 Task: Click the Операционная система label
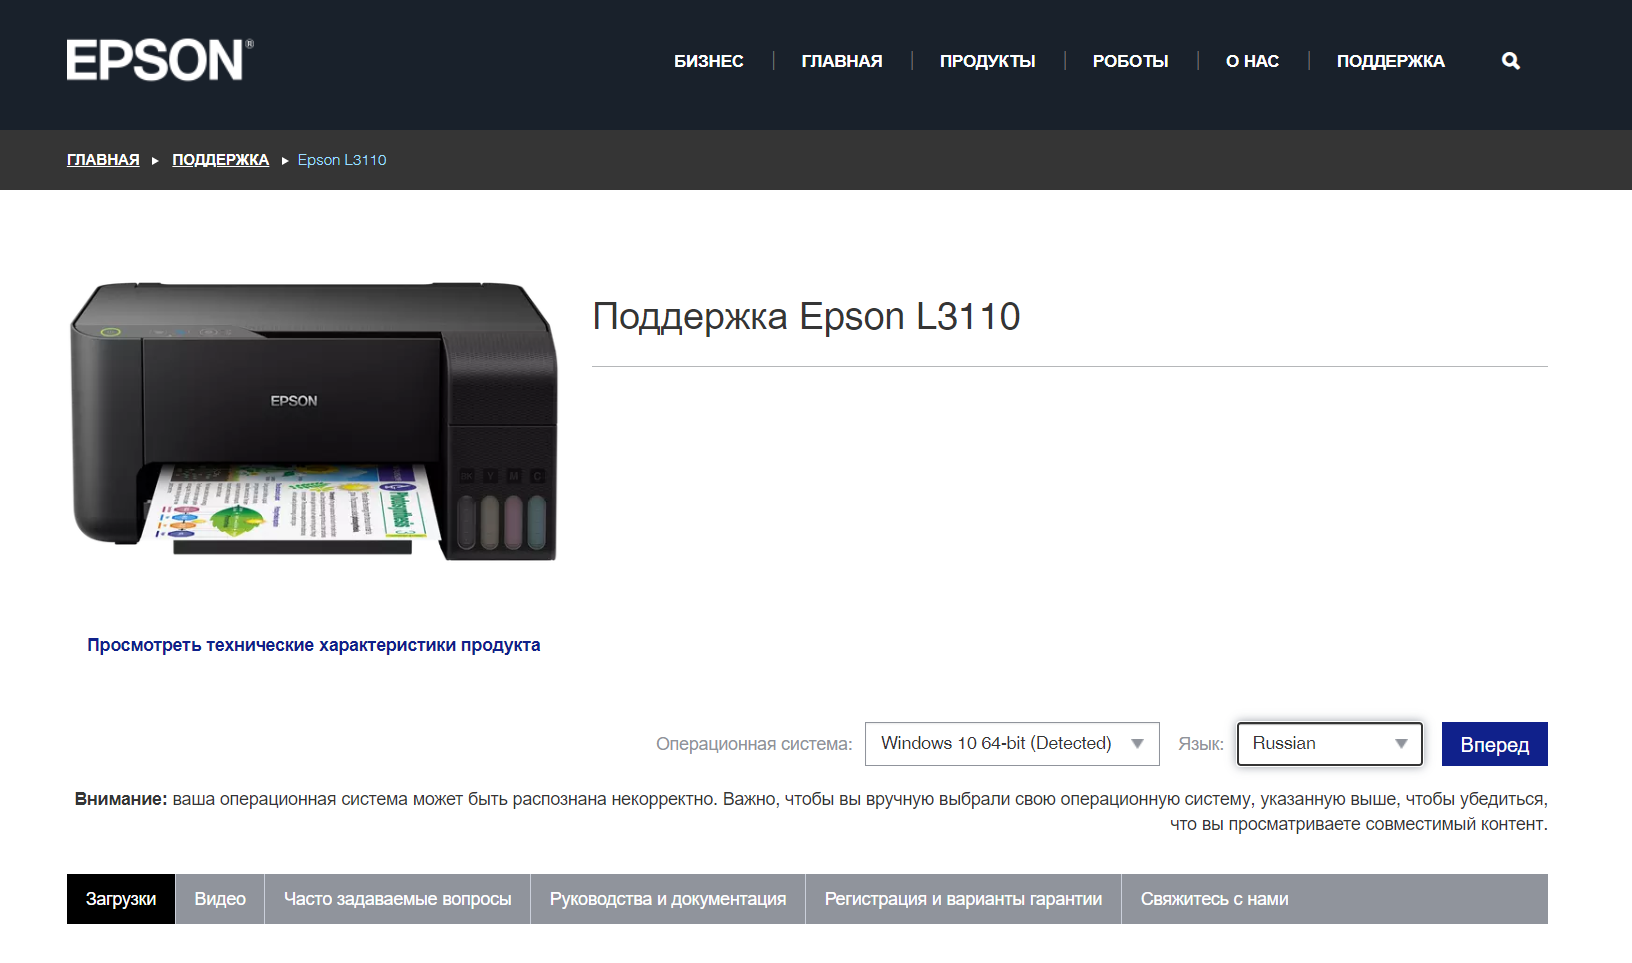pyautogui.click(x=754, y=744)
